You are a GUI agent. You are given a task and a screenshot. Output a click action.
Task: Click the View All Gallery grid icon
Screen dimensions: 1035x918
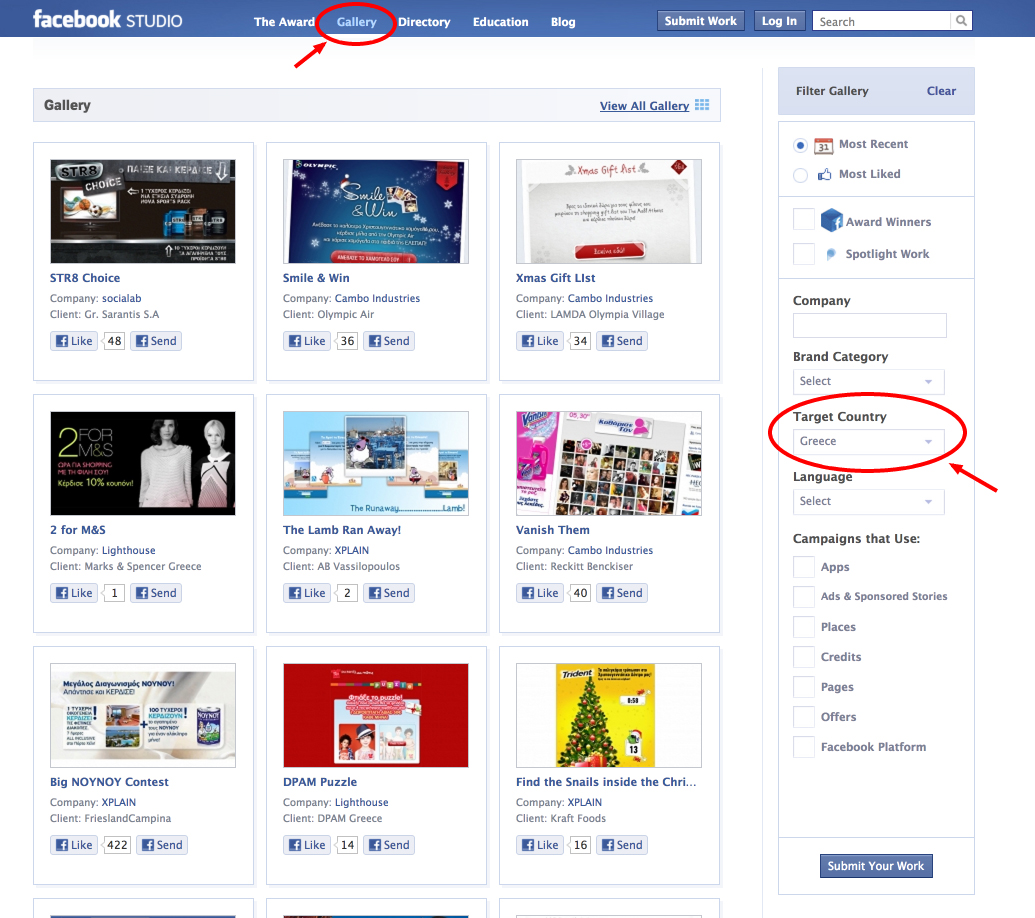[x=702, y=105]
